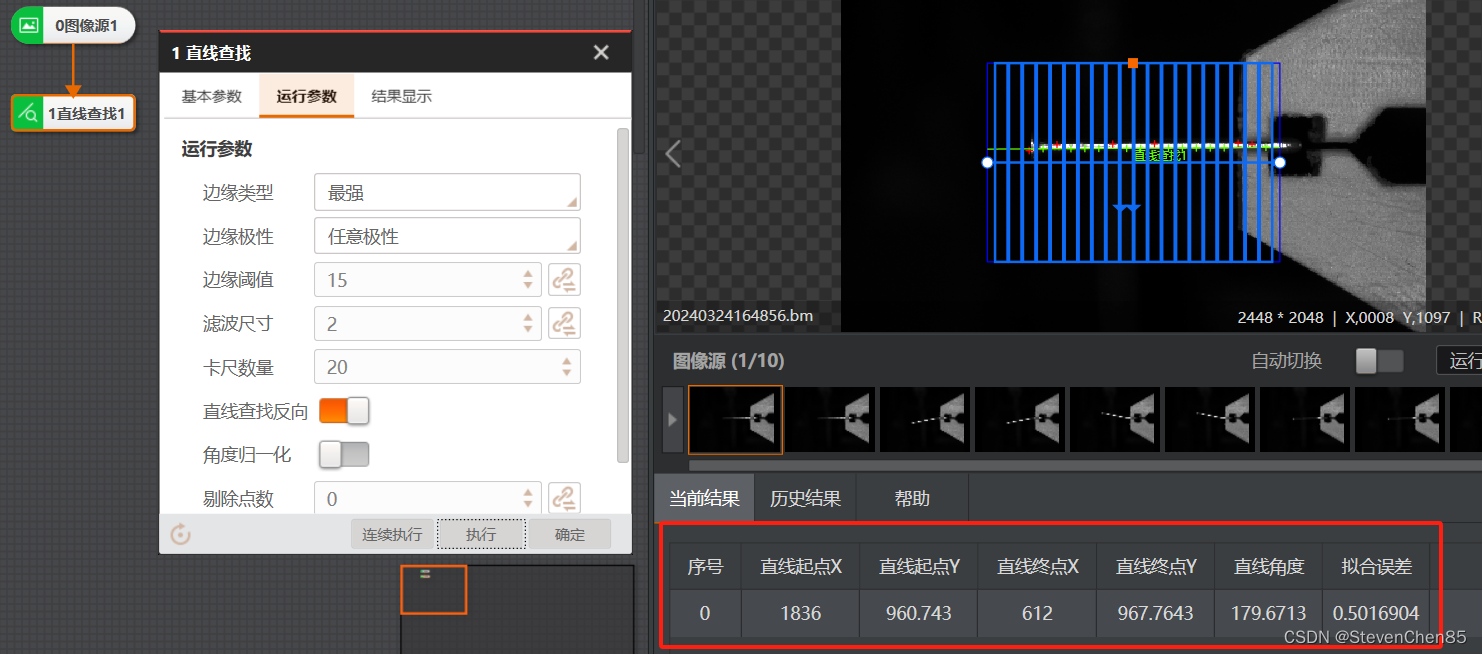Disable the 直线查找反向 toggle
This screenshot has height=654, width=1482.
(344, 410)
